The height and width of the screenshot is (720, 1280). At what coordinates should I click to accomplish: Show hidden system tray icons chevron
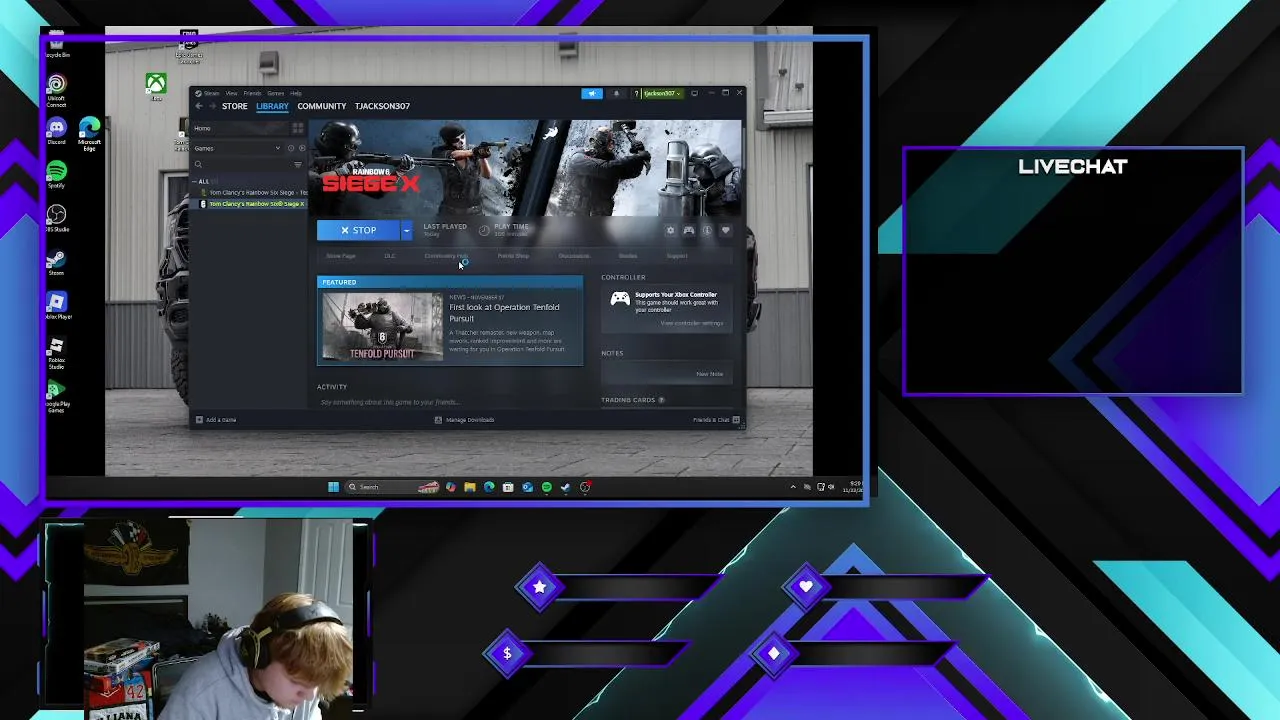[x=793, y=487]
